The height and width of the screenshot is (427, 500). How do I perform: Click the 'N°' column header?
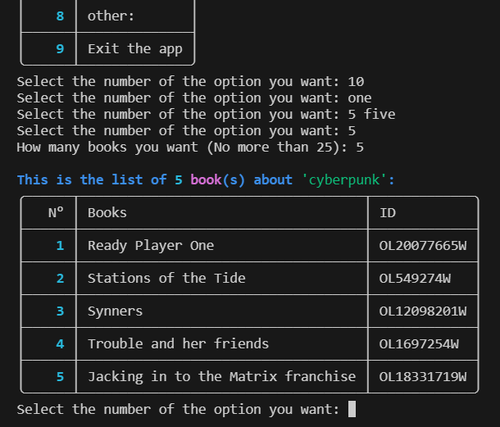[x=56, y=213]
